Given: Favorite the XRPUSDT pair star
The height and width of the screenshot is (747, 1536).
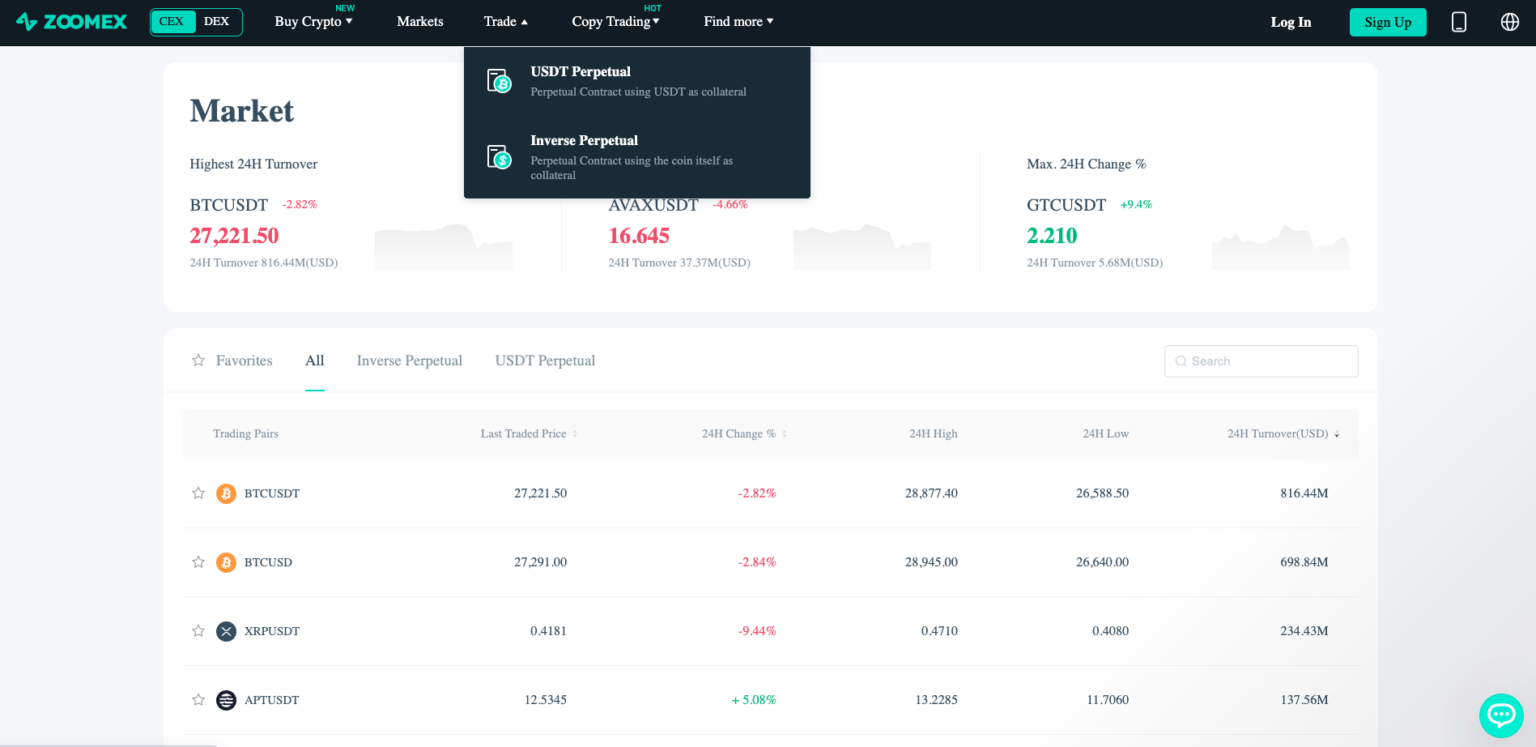Looking at the screenshot, I should 198,631.
